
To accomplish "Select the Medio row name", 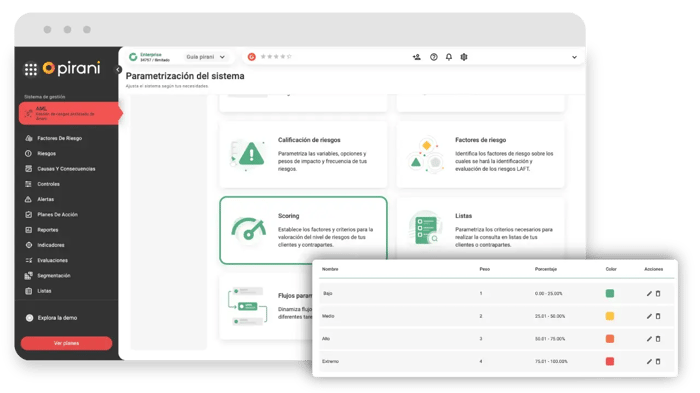I will point(328,316).
